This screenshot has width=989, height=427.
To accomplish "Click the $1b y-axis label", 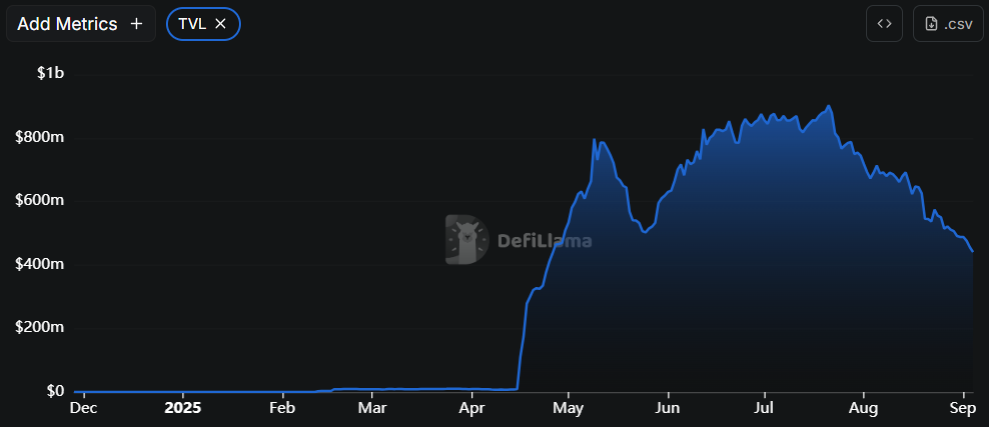I will coord(50,74).
